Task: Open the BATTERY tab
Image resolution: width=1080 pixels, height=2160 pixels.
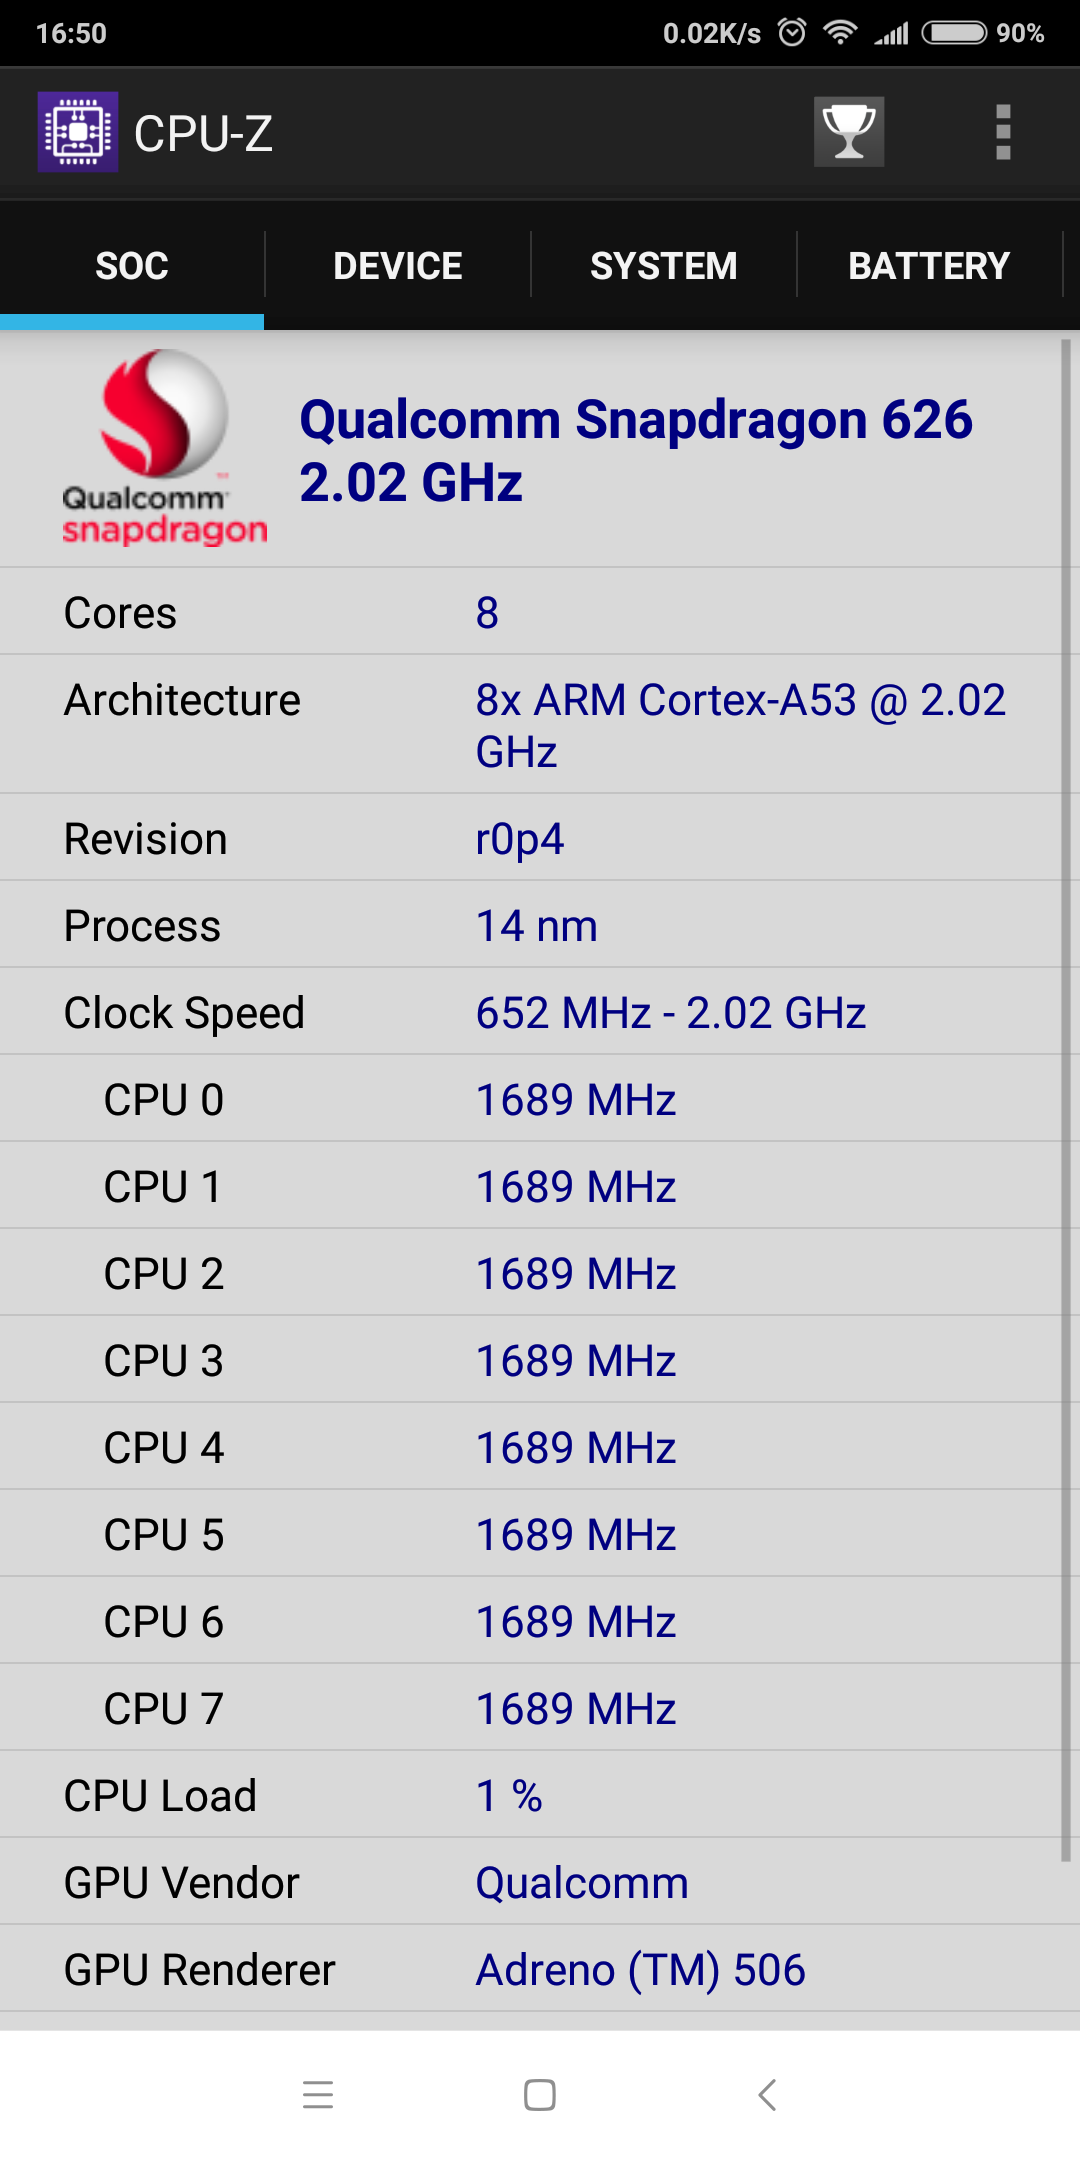Action: tap(929, 266)
